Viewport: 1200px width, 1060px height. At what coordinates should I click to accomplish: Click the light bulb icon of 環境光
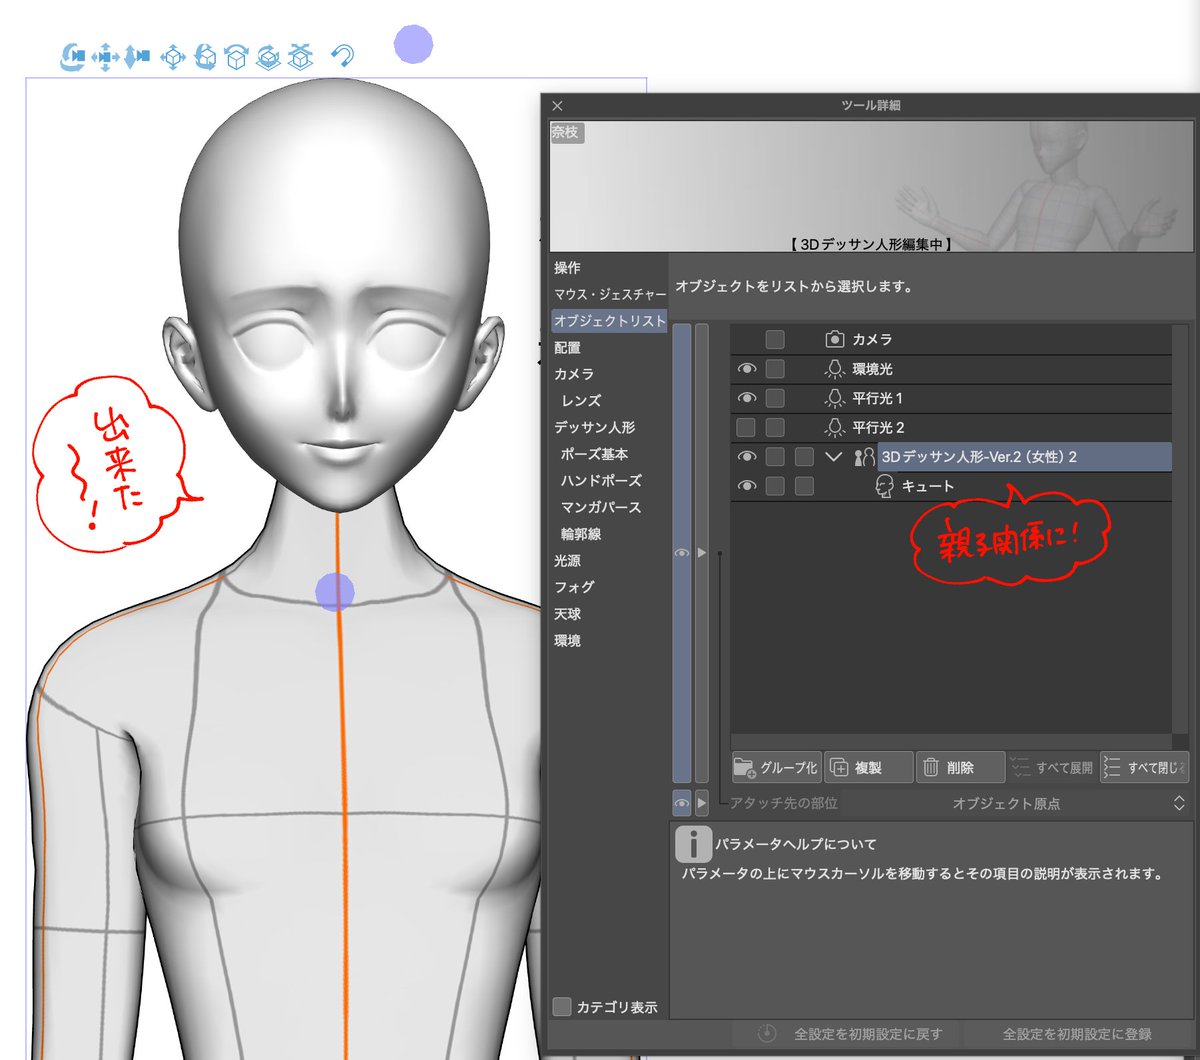coord(835,369)
